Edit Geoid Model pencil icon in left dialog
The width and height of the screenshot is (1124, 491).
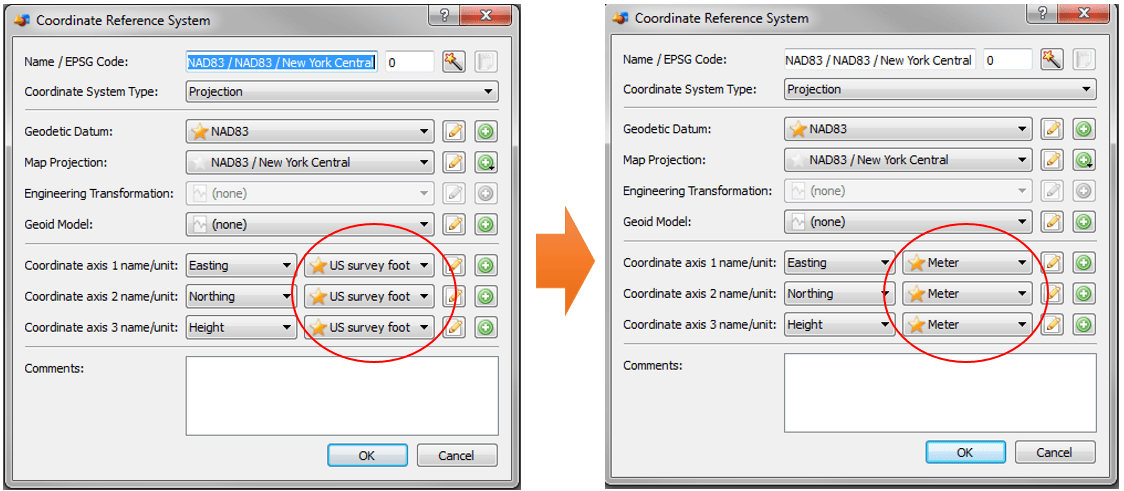pyautogui.click(x=453, y=224)
